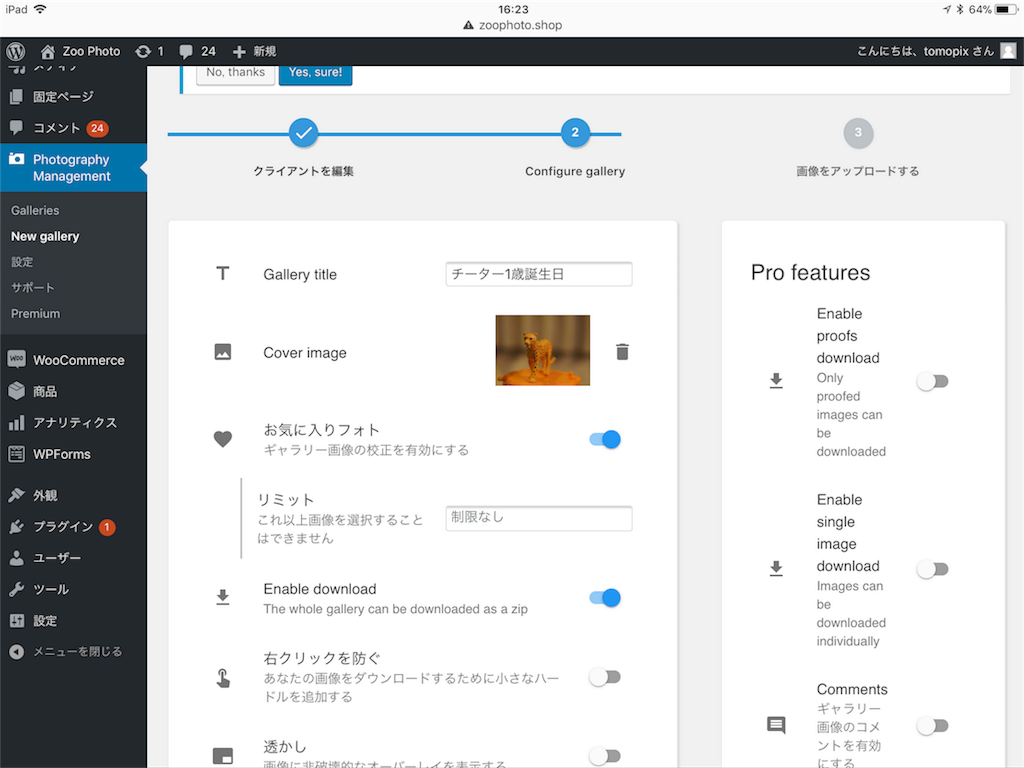1024x768 pixels.
Task: Open Premium submenu item
Action: point(35,313)
